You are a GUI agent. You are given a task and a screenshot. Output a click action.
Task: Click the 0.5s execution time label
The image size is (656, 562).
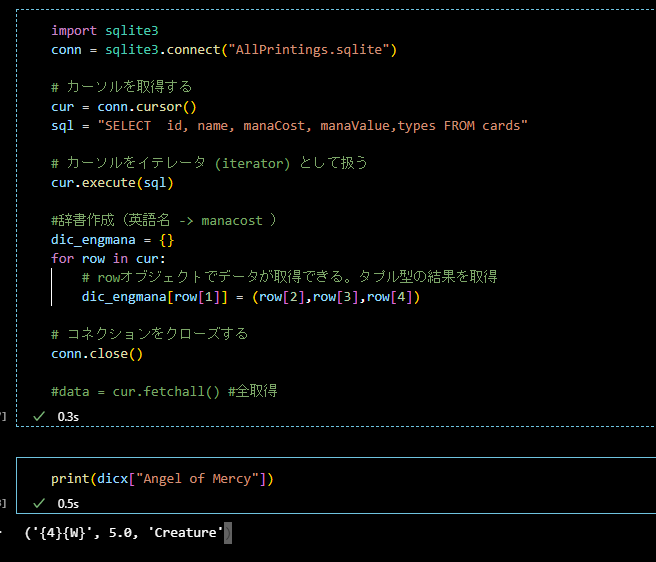[x=68, y=503]
